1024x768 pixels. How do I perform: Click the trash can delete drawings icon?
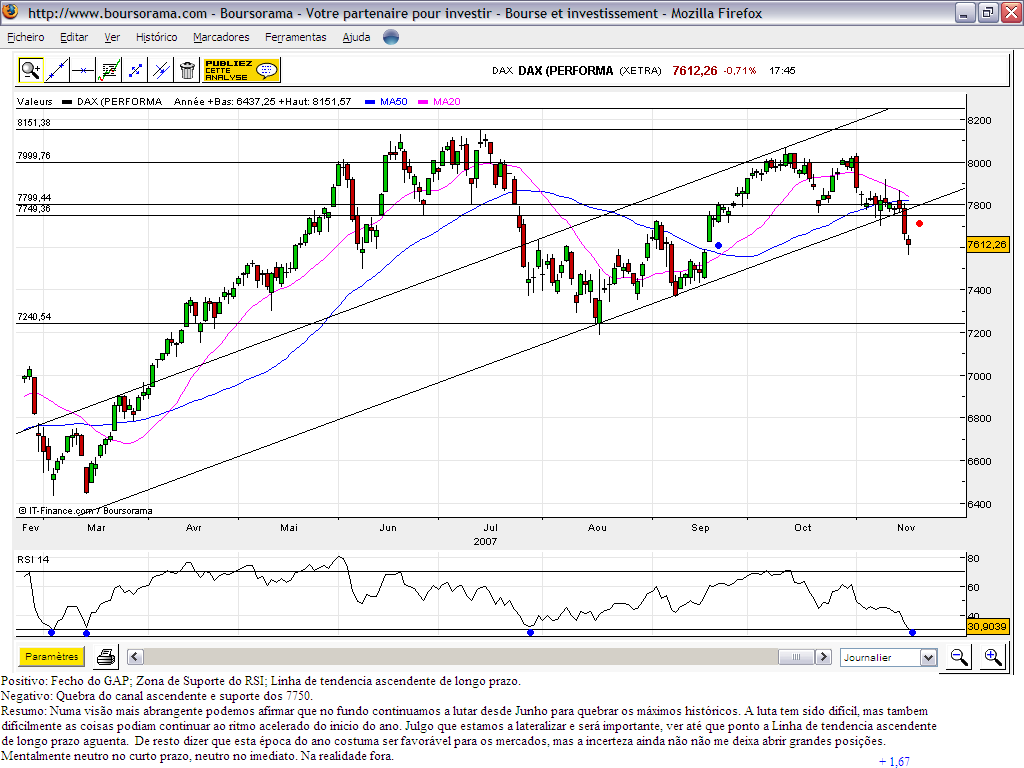tap(187, 70)
